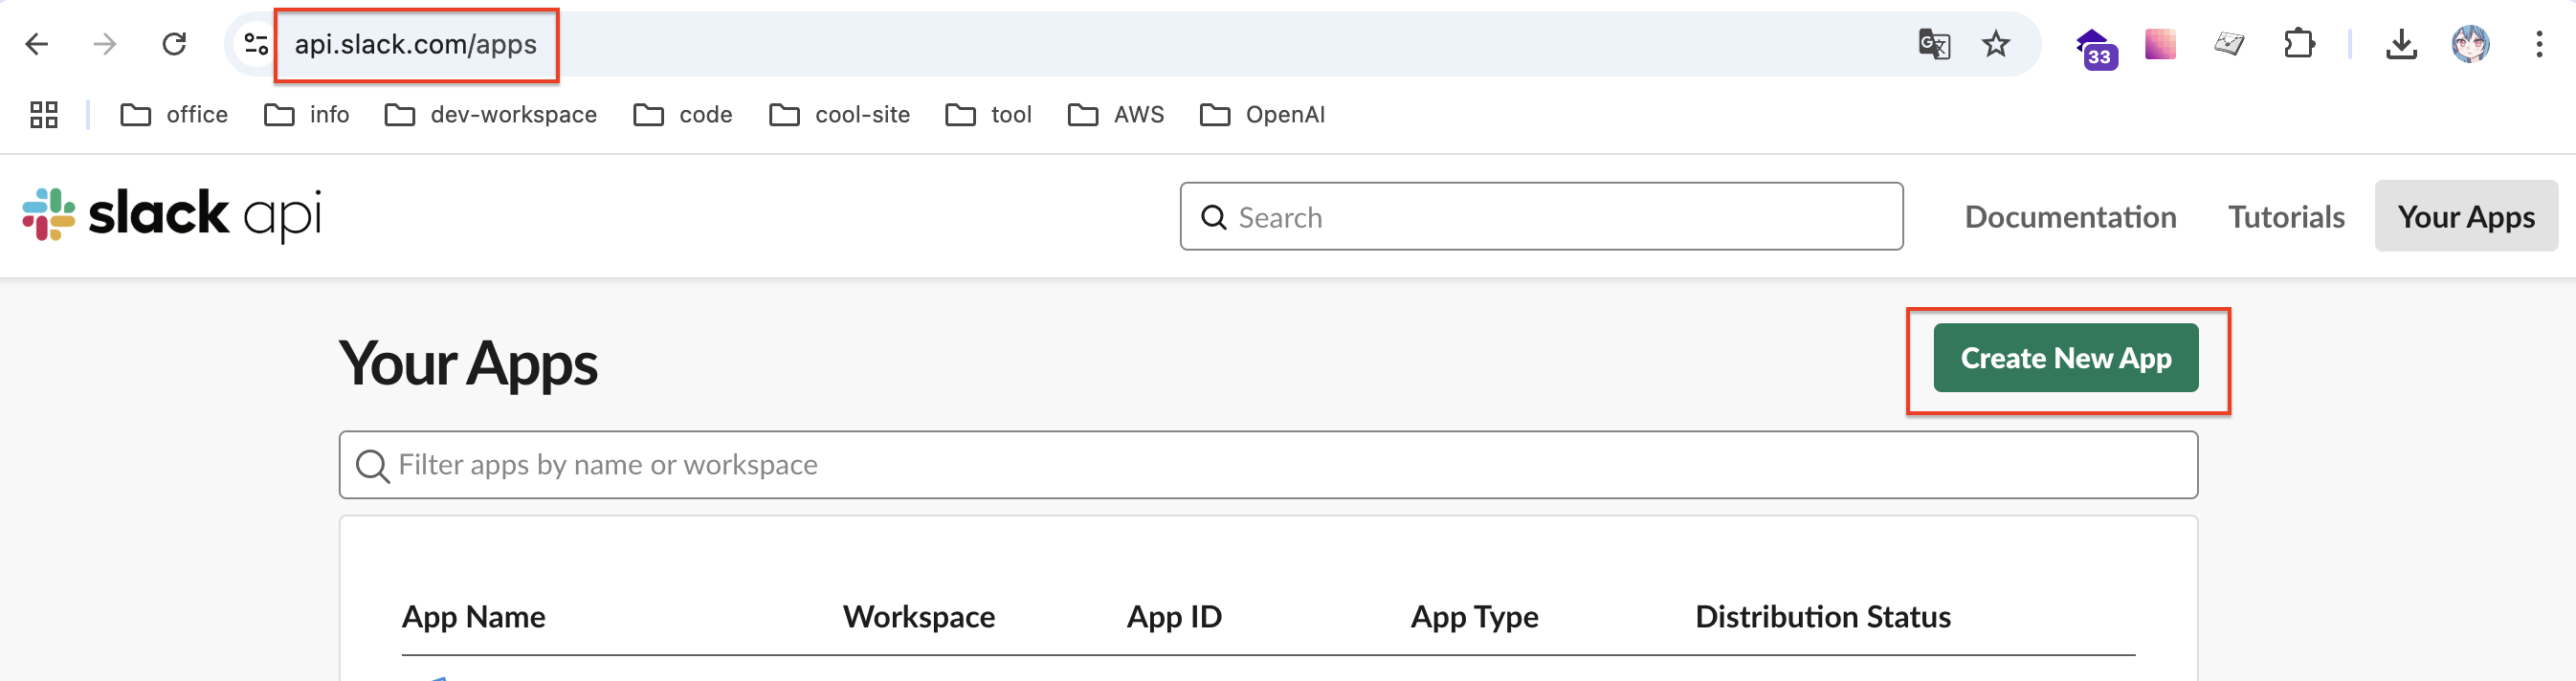The image size is (2576, 681).
Task: Select the Your Apps navigation button
Action: tap(2465, 217)
